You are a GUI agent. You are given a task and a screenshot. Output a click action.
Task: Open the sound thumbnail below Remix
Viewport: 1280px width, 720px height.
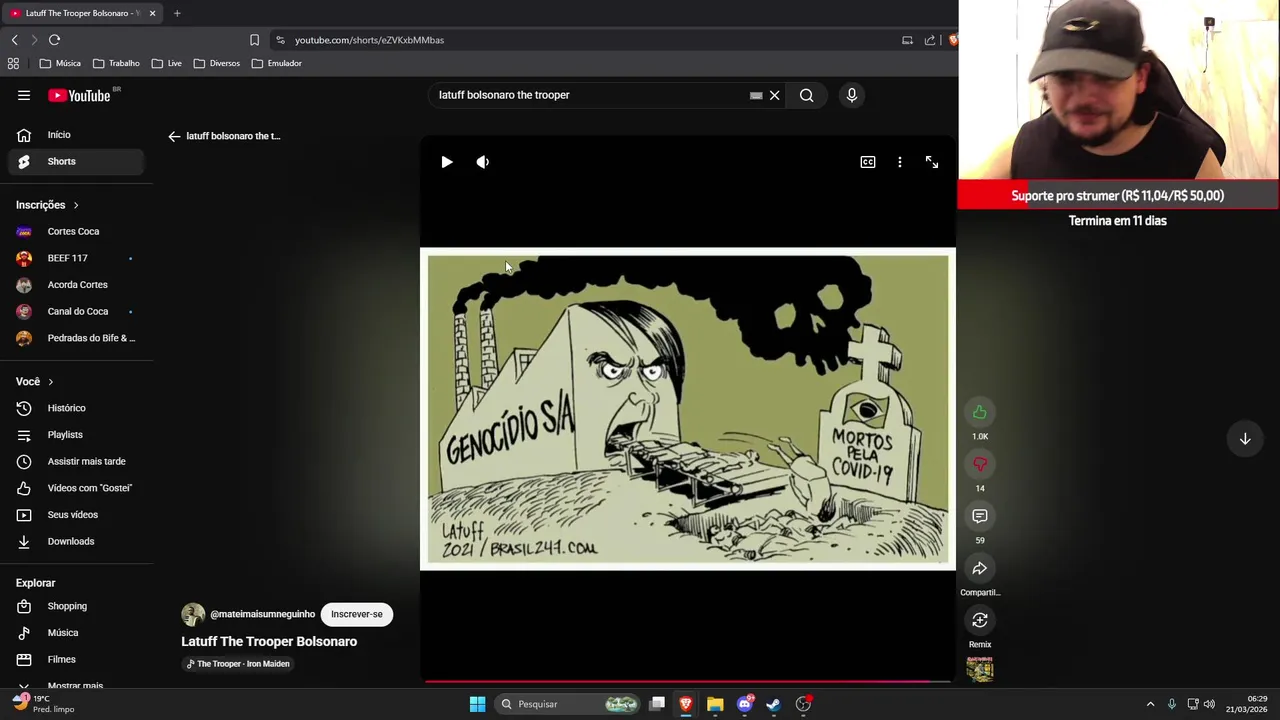(x=980, y=669)
